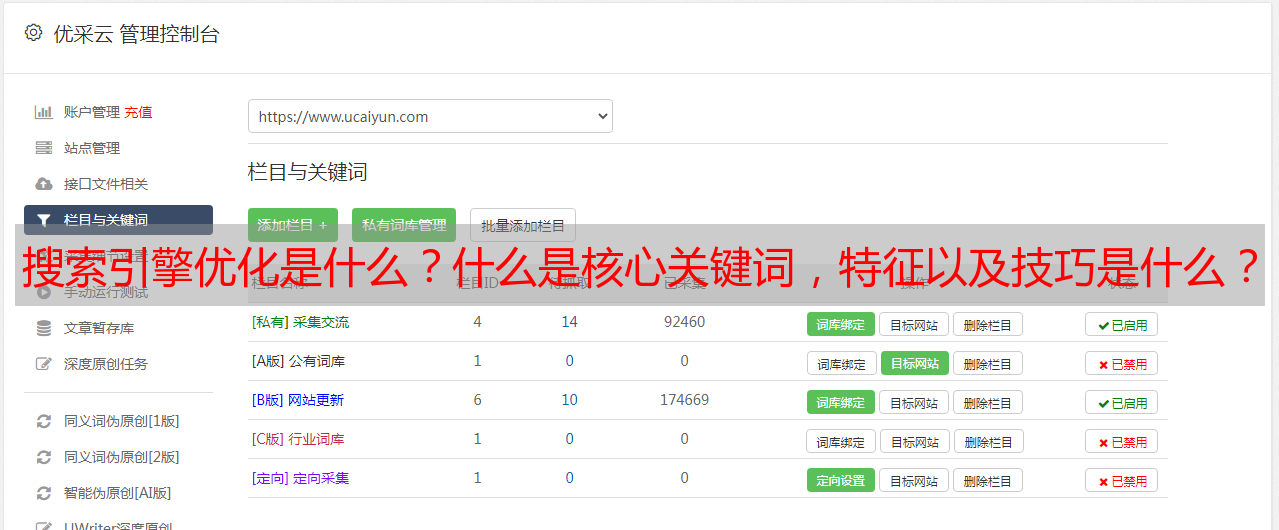
Task: Click 词库绑定 in the 采集交流 row
Action: click(841, 324)
